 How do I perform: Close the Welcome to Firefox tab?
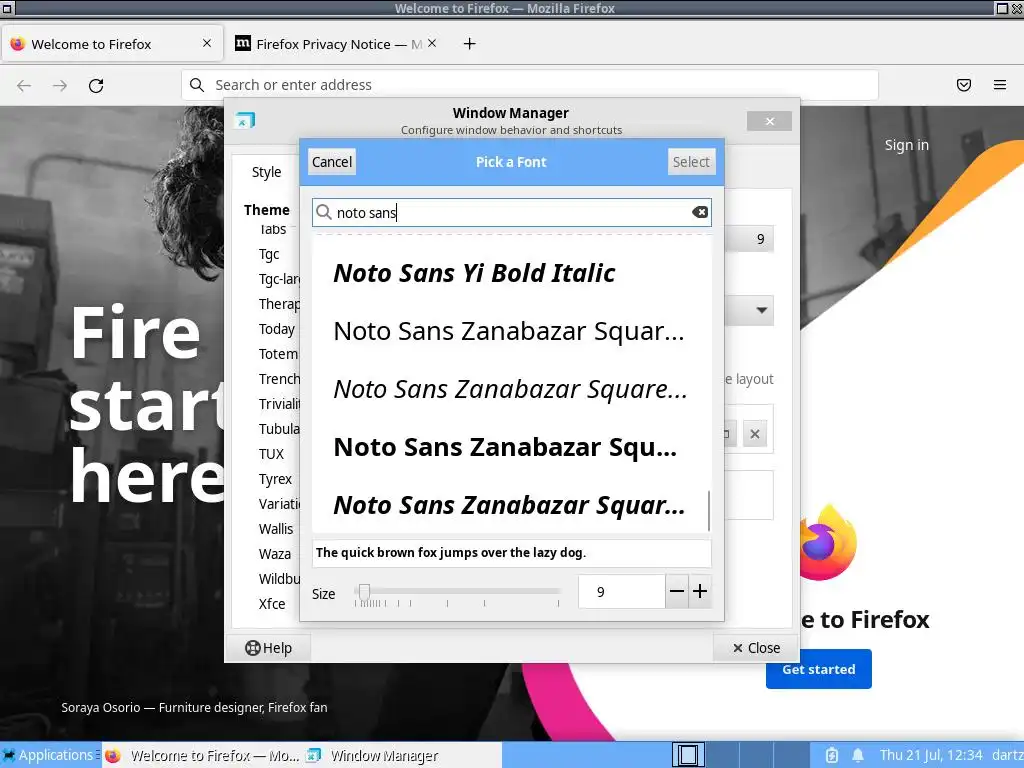(x=207, y=43)
